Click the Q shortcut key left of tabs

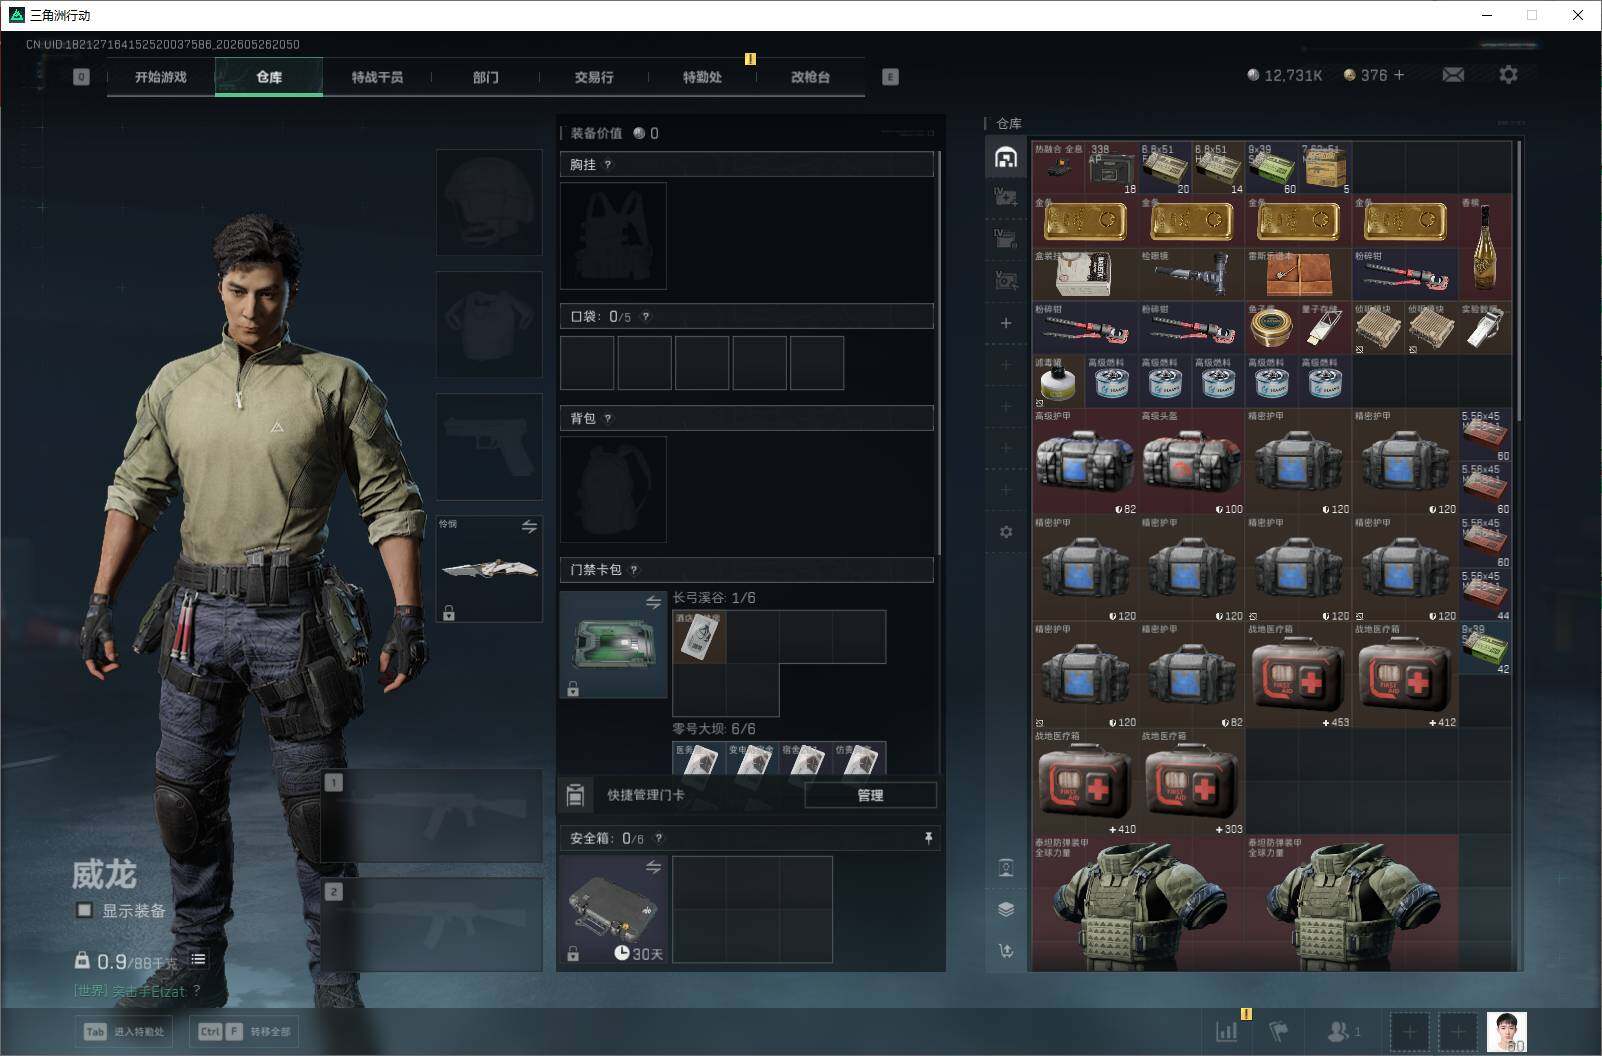81,77
